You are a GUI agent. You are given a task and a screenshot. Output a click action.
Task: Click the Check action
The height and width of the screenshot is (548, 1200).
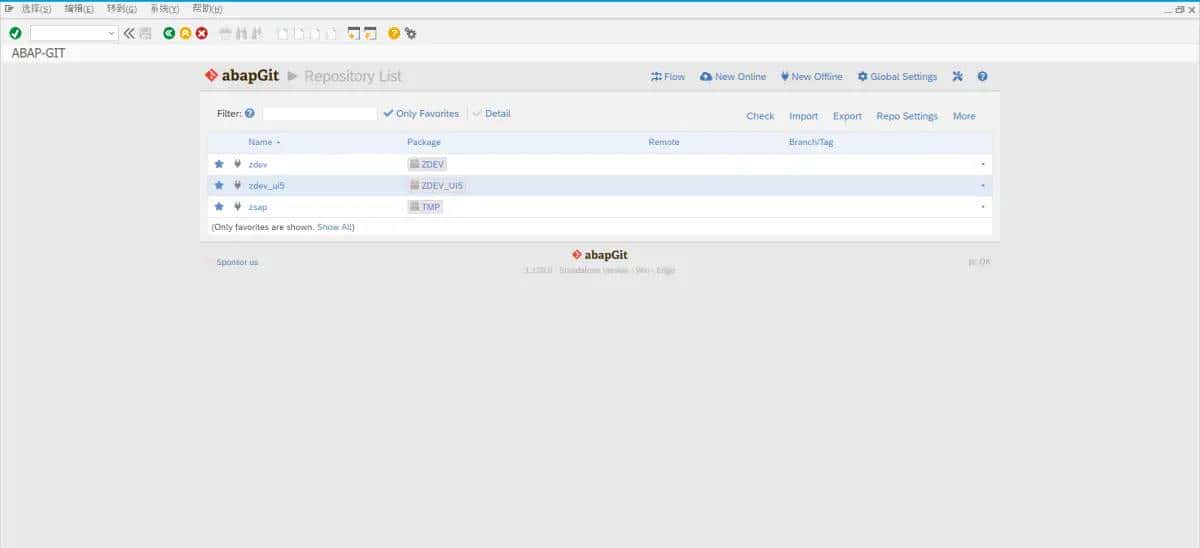tap(760, 116)
